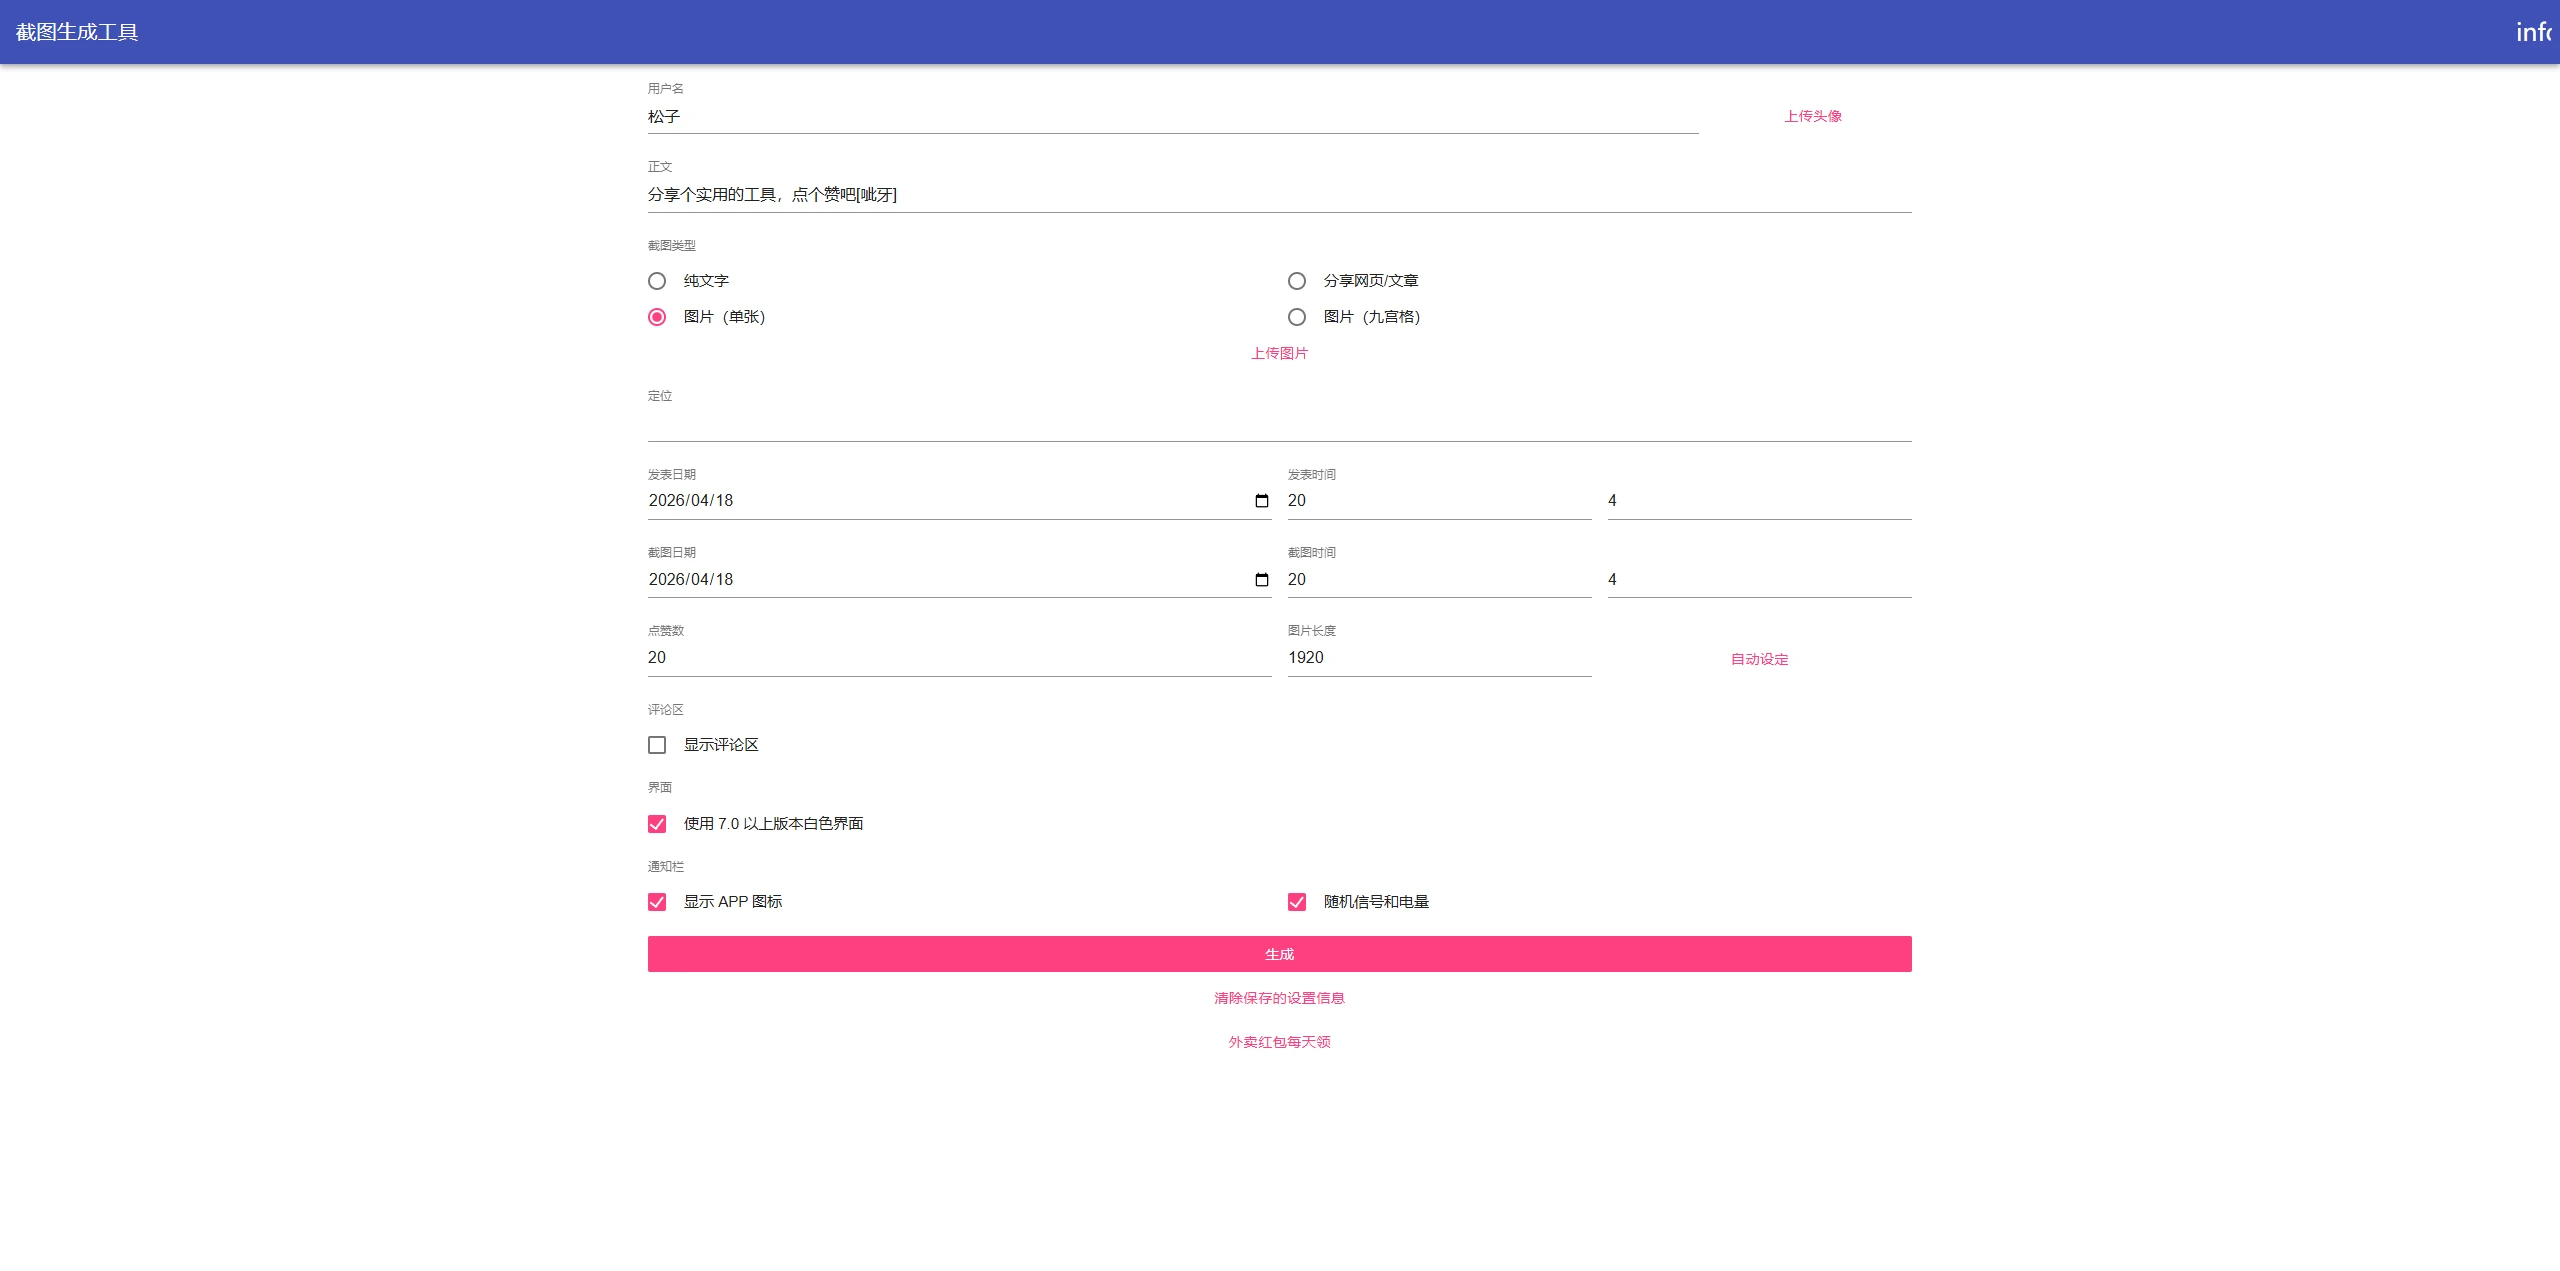Screen dimensions: 2560x1271
Task: Click into the 用户名 input field
Action: click(x=1172, y=117)
